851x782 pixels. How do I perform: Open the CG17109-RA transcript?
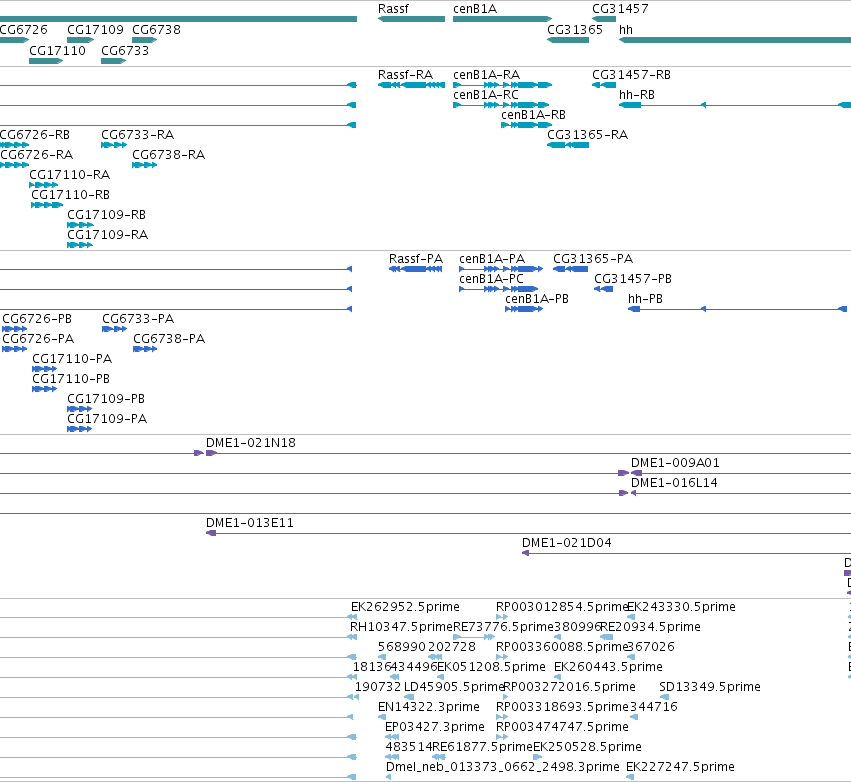click(80, 245)
